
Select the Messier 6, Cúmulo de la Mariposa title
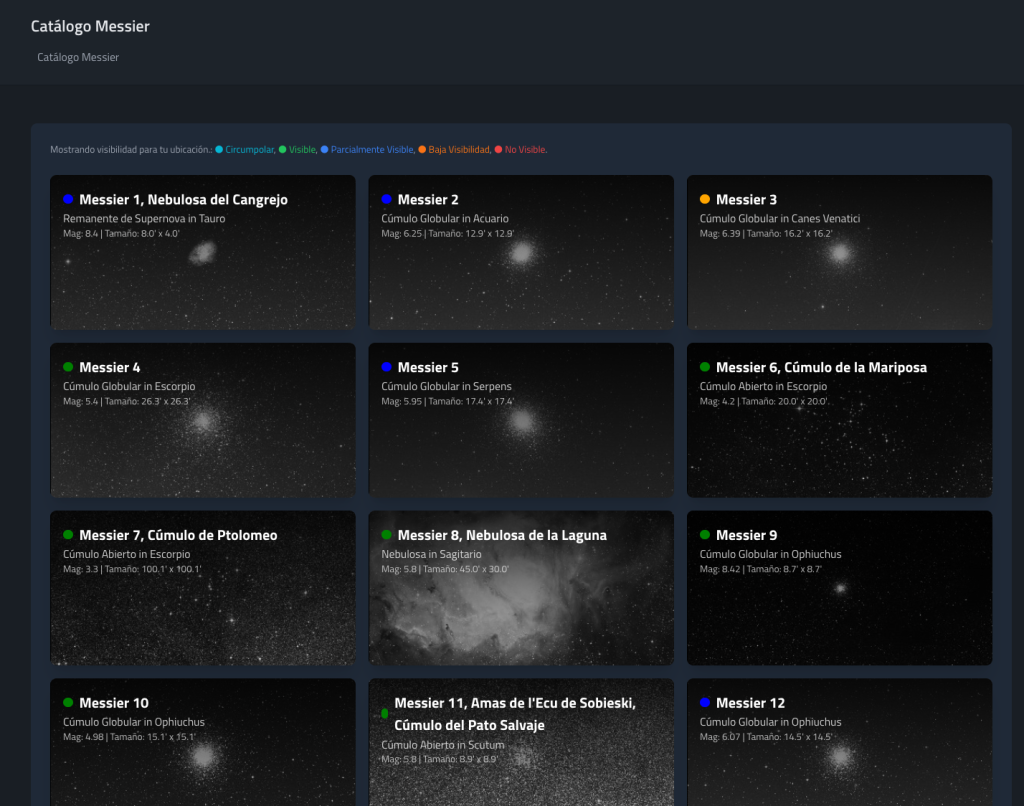pos(822,368)
